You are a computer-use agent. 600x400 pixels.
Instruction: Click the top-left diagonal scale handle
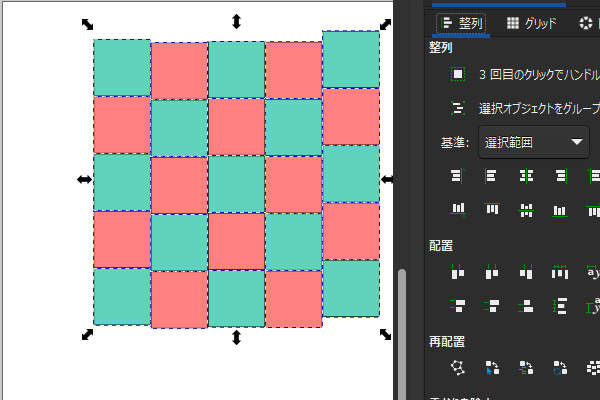point(88,24)
